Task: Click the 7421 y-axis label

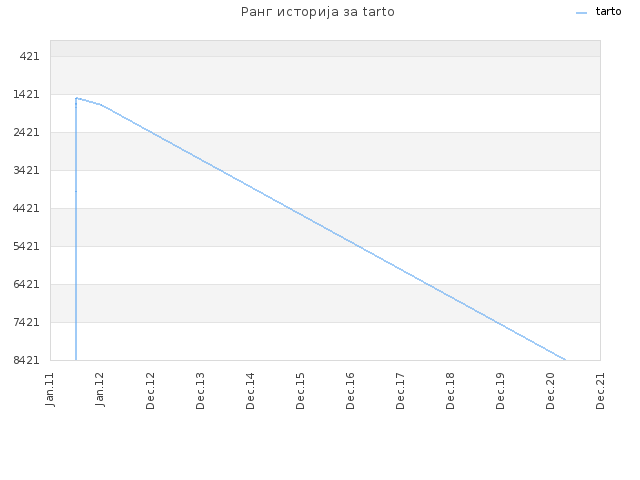Action: pos(27,322)
